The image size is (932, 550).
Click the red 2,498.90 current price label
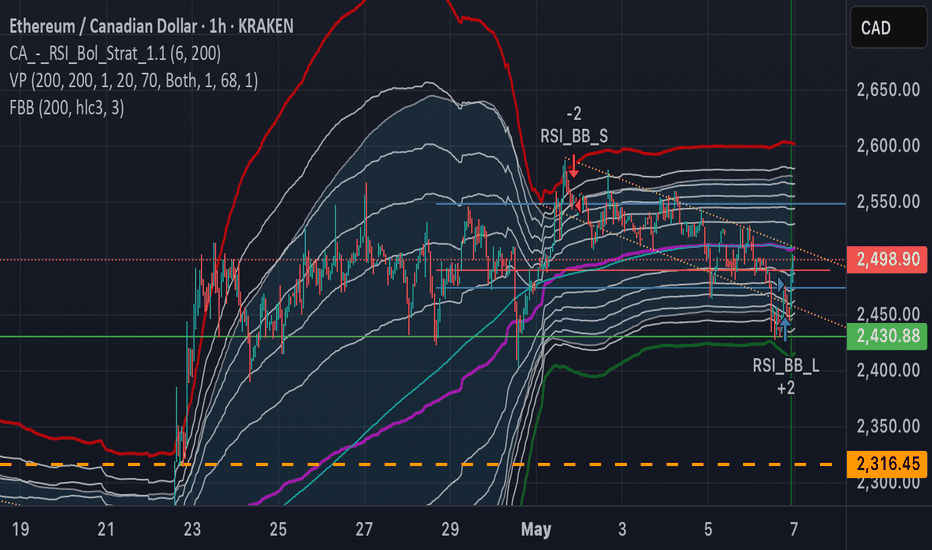tap(887, 259)
